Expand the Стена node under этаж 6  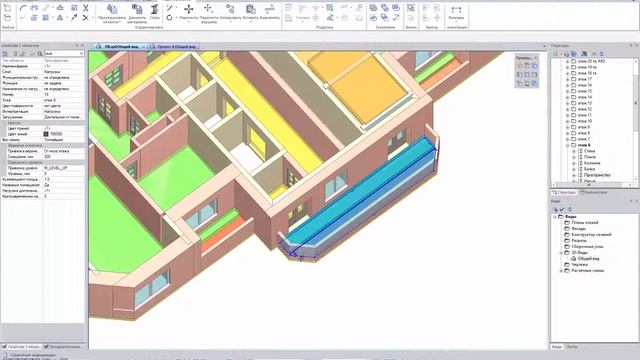tap(574, 151)
